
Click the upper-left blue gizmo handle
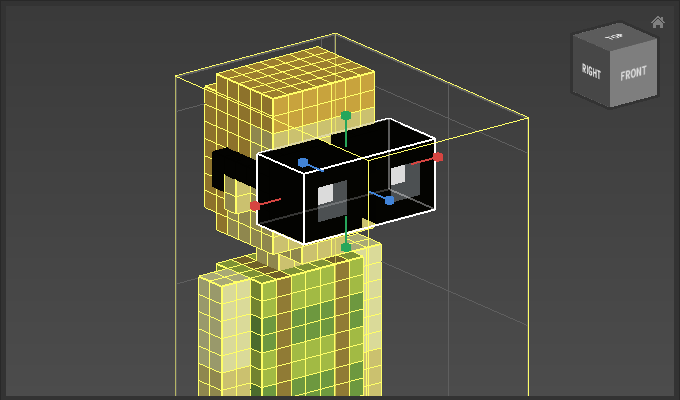point(302,162)
